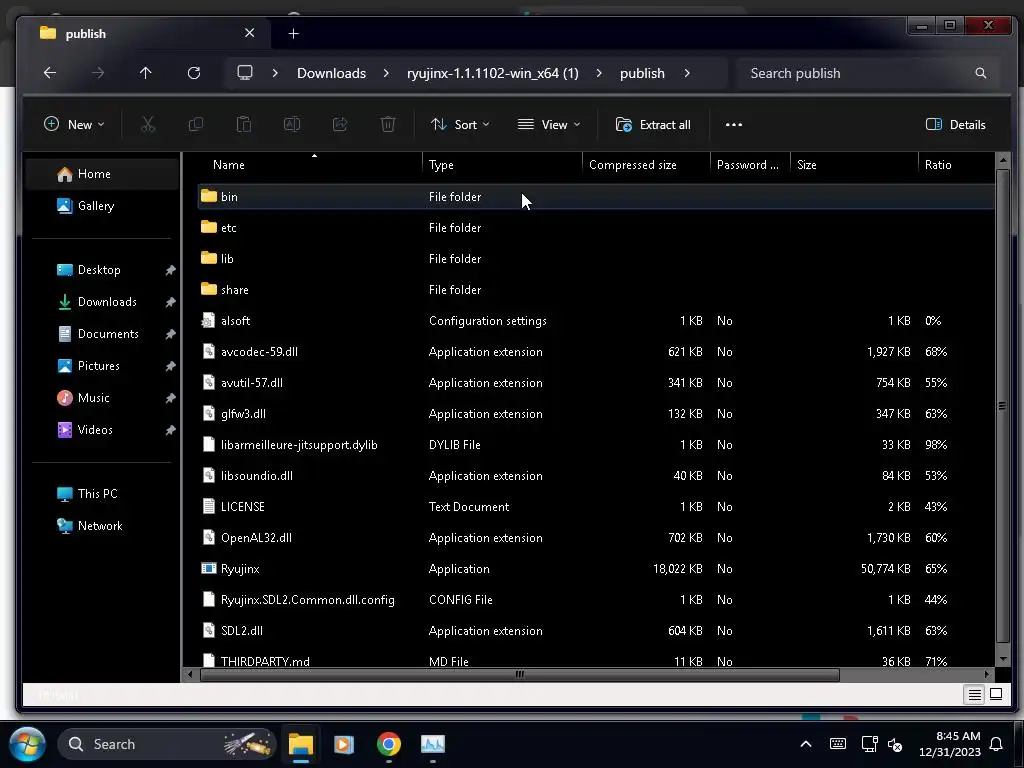Refresh the publish folder view
Image resolution: width=1024 pixels, height=768 pixels.
click(194, 73)
